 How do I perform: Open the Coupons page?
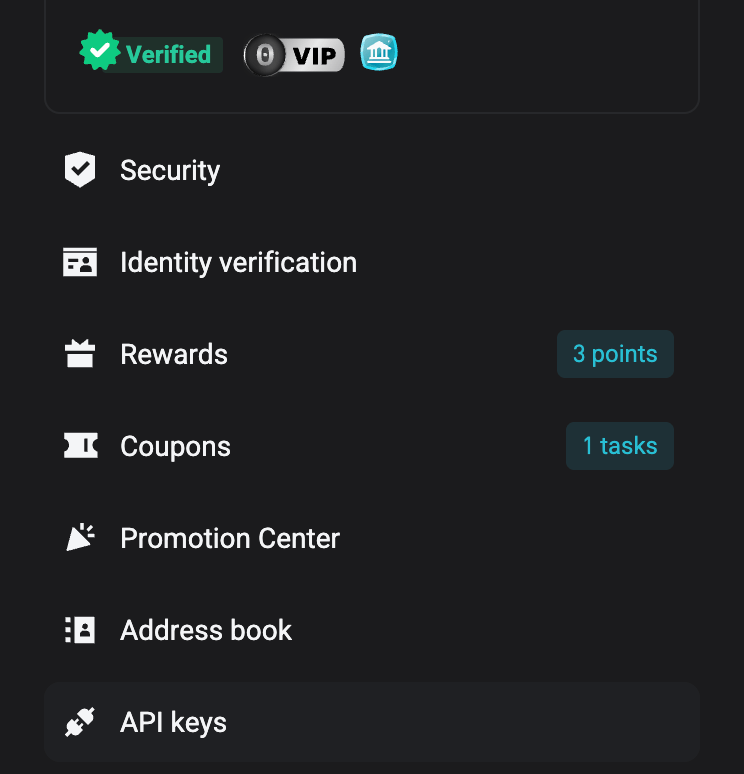pos(175,446)
